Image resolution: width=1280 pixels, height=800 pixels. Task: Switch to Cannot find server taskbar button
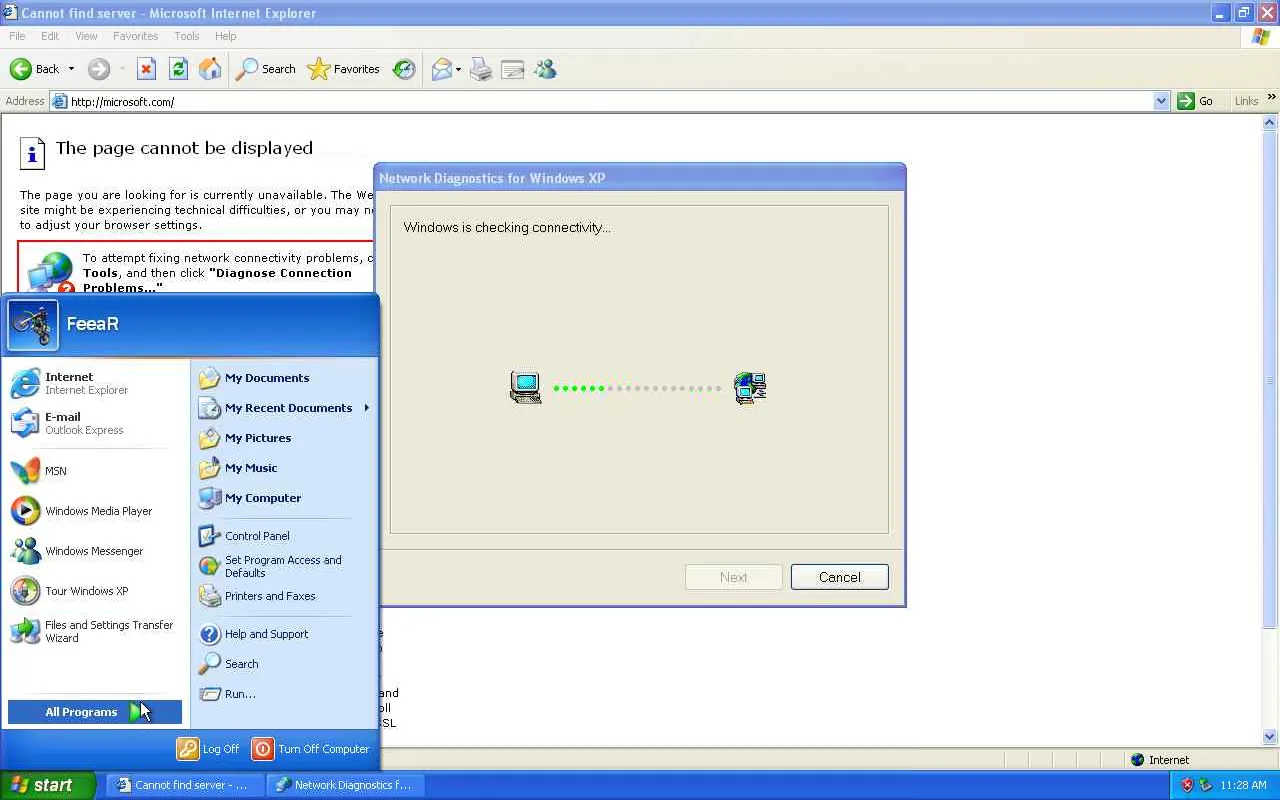tap(185, 785)
